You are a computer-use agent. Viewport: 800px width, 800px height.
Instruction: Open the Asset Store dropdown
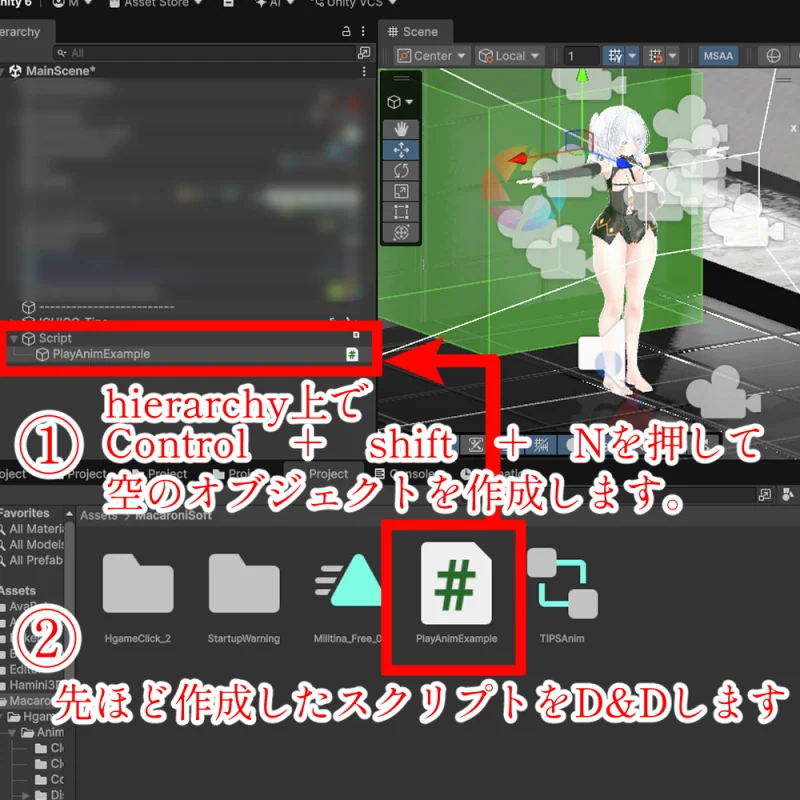click(156, 4)
